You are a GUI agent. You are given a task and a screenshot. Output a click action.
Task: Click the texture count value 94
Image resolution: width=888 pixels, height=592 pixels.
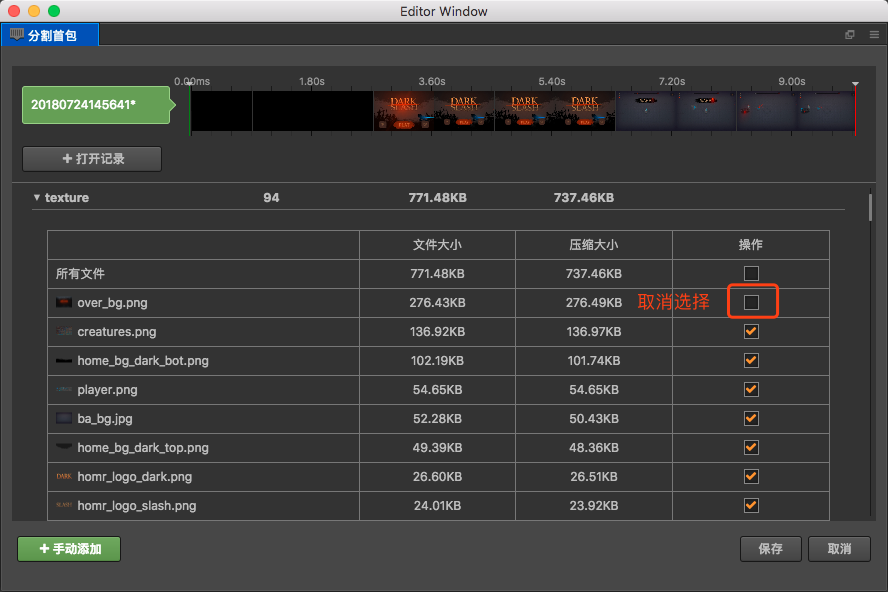[271, 198]
